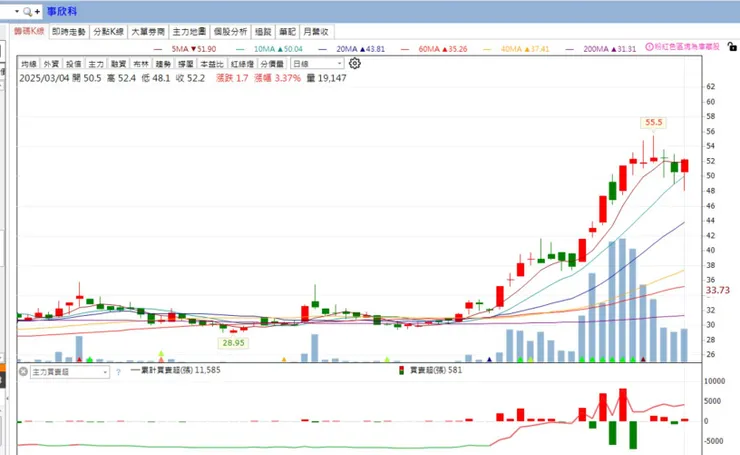Switch to the 即時走勢 tab
This screenshot has width=740, height=455.
click(x=69, y=32)
